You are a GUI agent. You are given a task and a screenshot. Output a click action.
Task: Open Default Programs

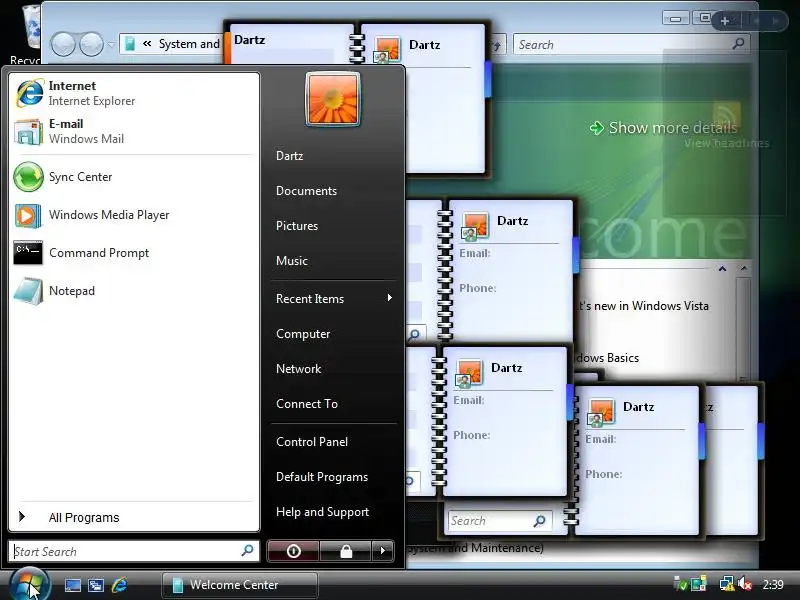(x=321, y=477)
